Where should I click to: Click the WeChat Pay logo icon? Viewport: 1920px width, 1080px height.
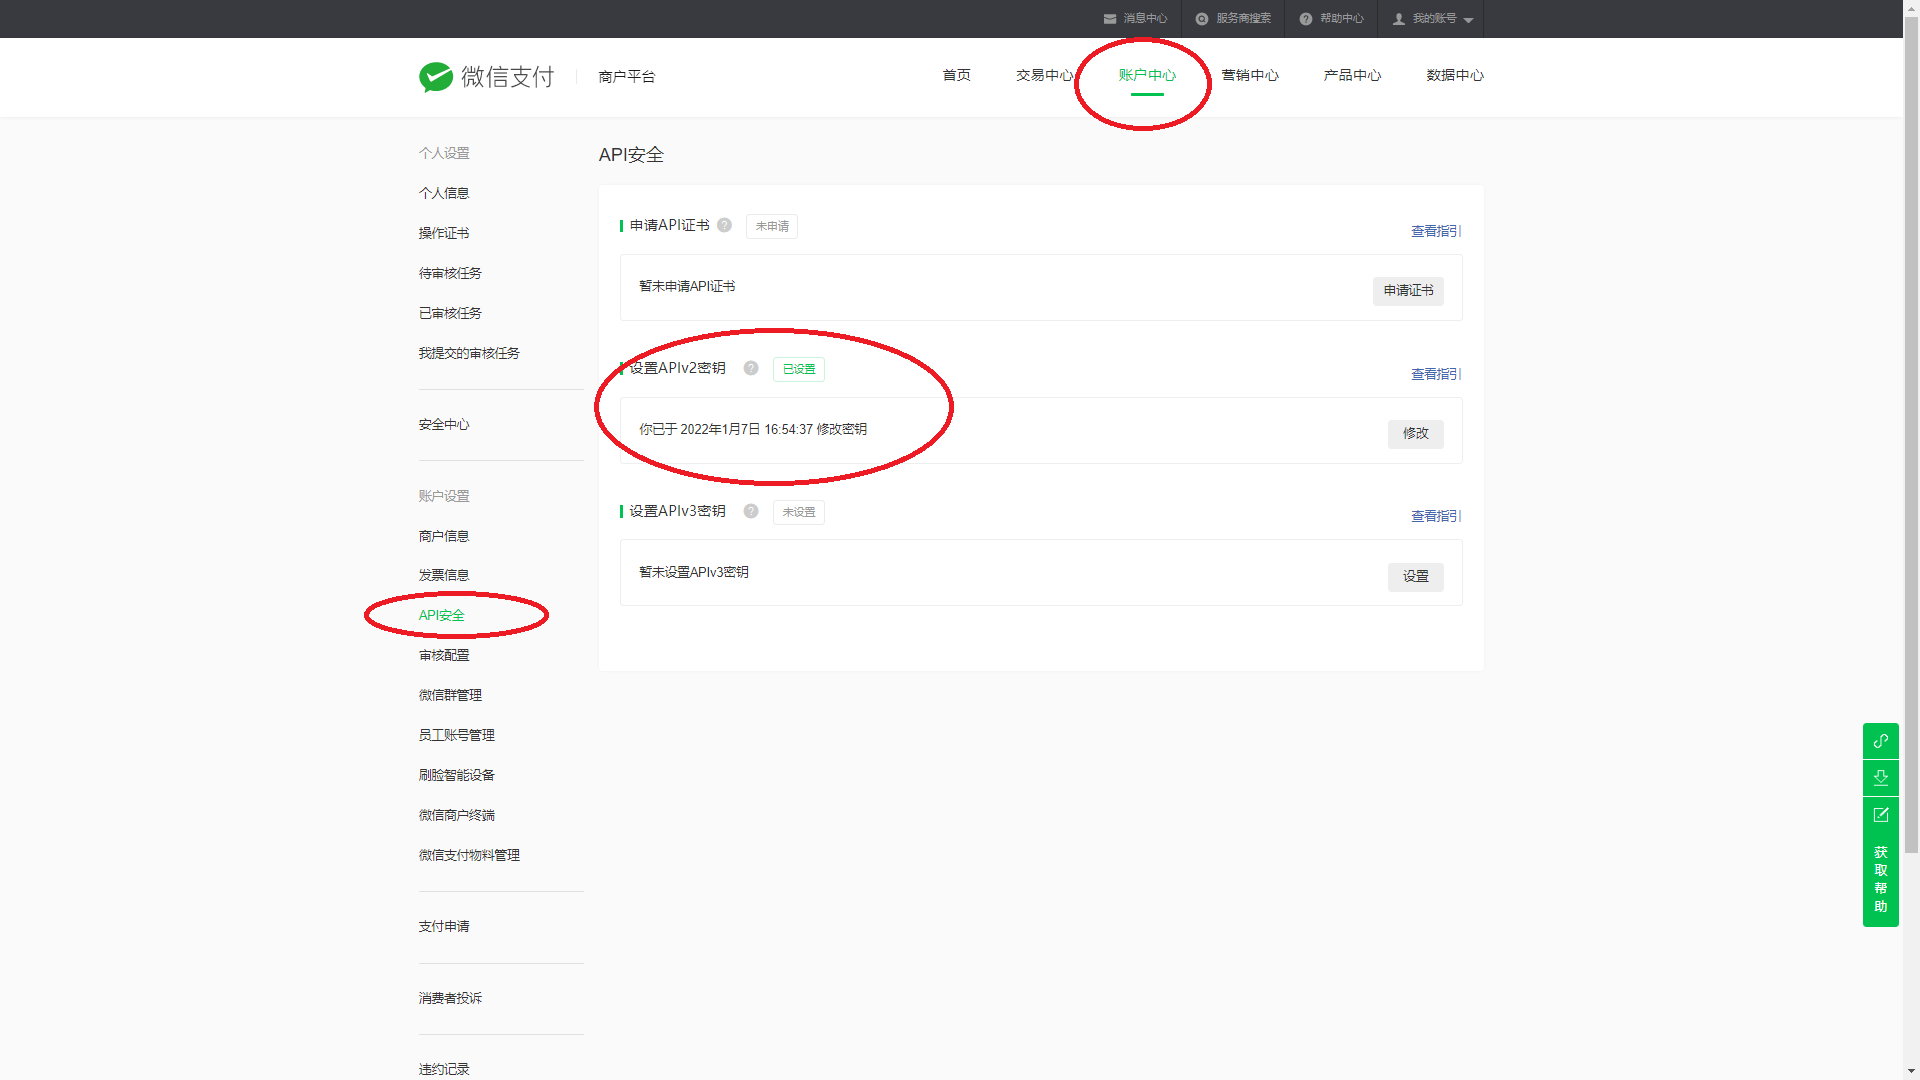tap(436, 77)
